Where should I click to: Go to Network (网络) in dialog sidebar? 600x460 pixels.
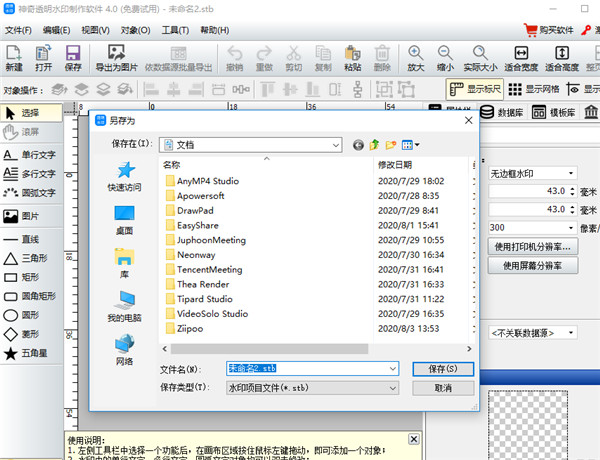tap(125, 350)
